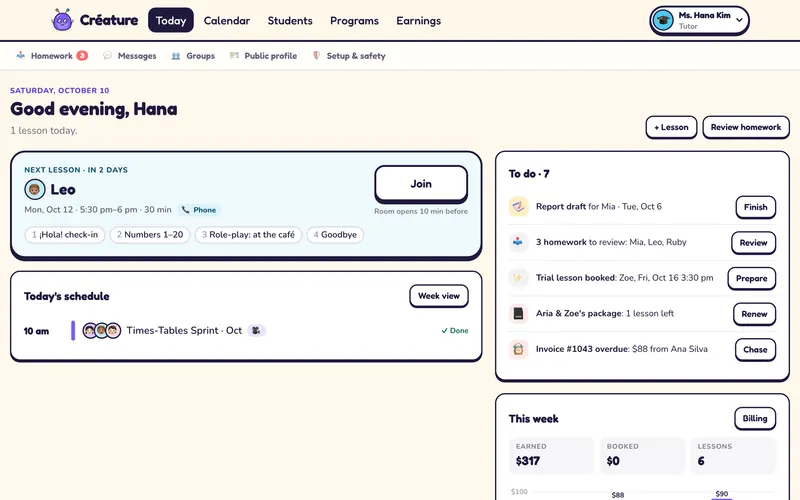Click the LESSONS 6 stat tile
The height and width of the screenshot is (500, 800).
pyautogui.click(x=733, y=455)
